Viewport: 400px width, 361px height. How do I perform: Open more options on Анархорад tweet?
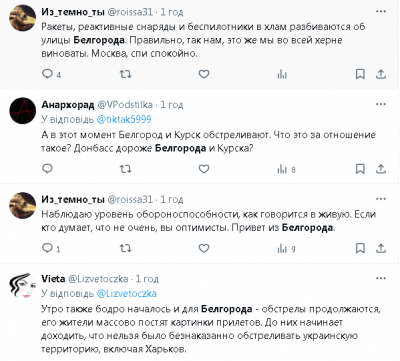pyautogui.click(x=381, y=104)
